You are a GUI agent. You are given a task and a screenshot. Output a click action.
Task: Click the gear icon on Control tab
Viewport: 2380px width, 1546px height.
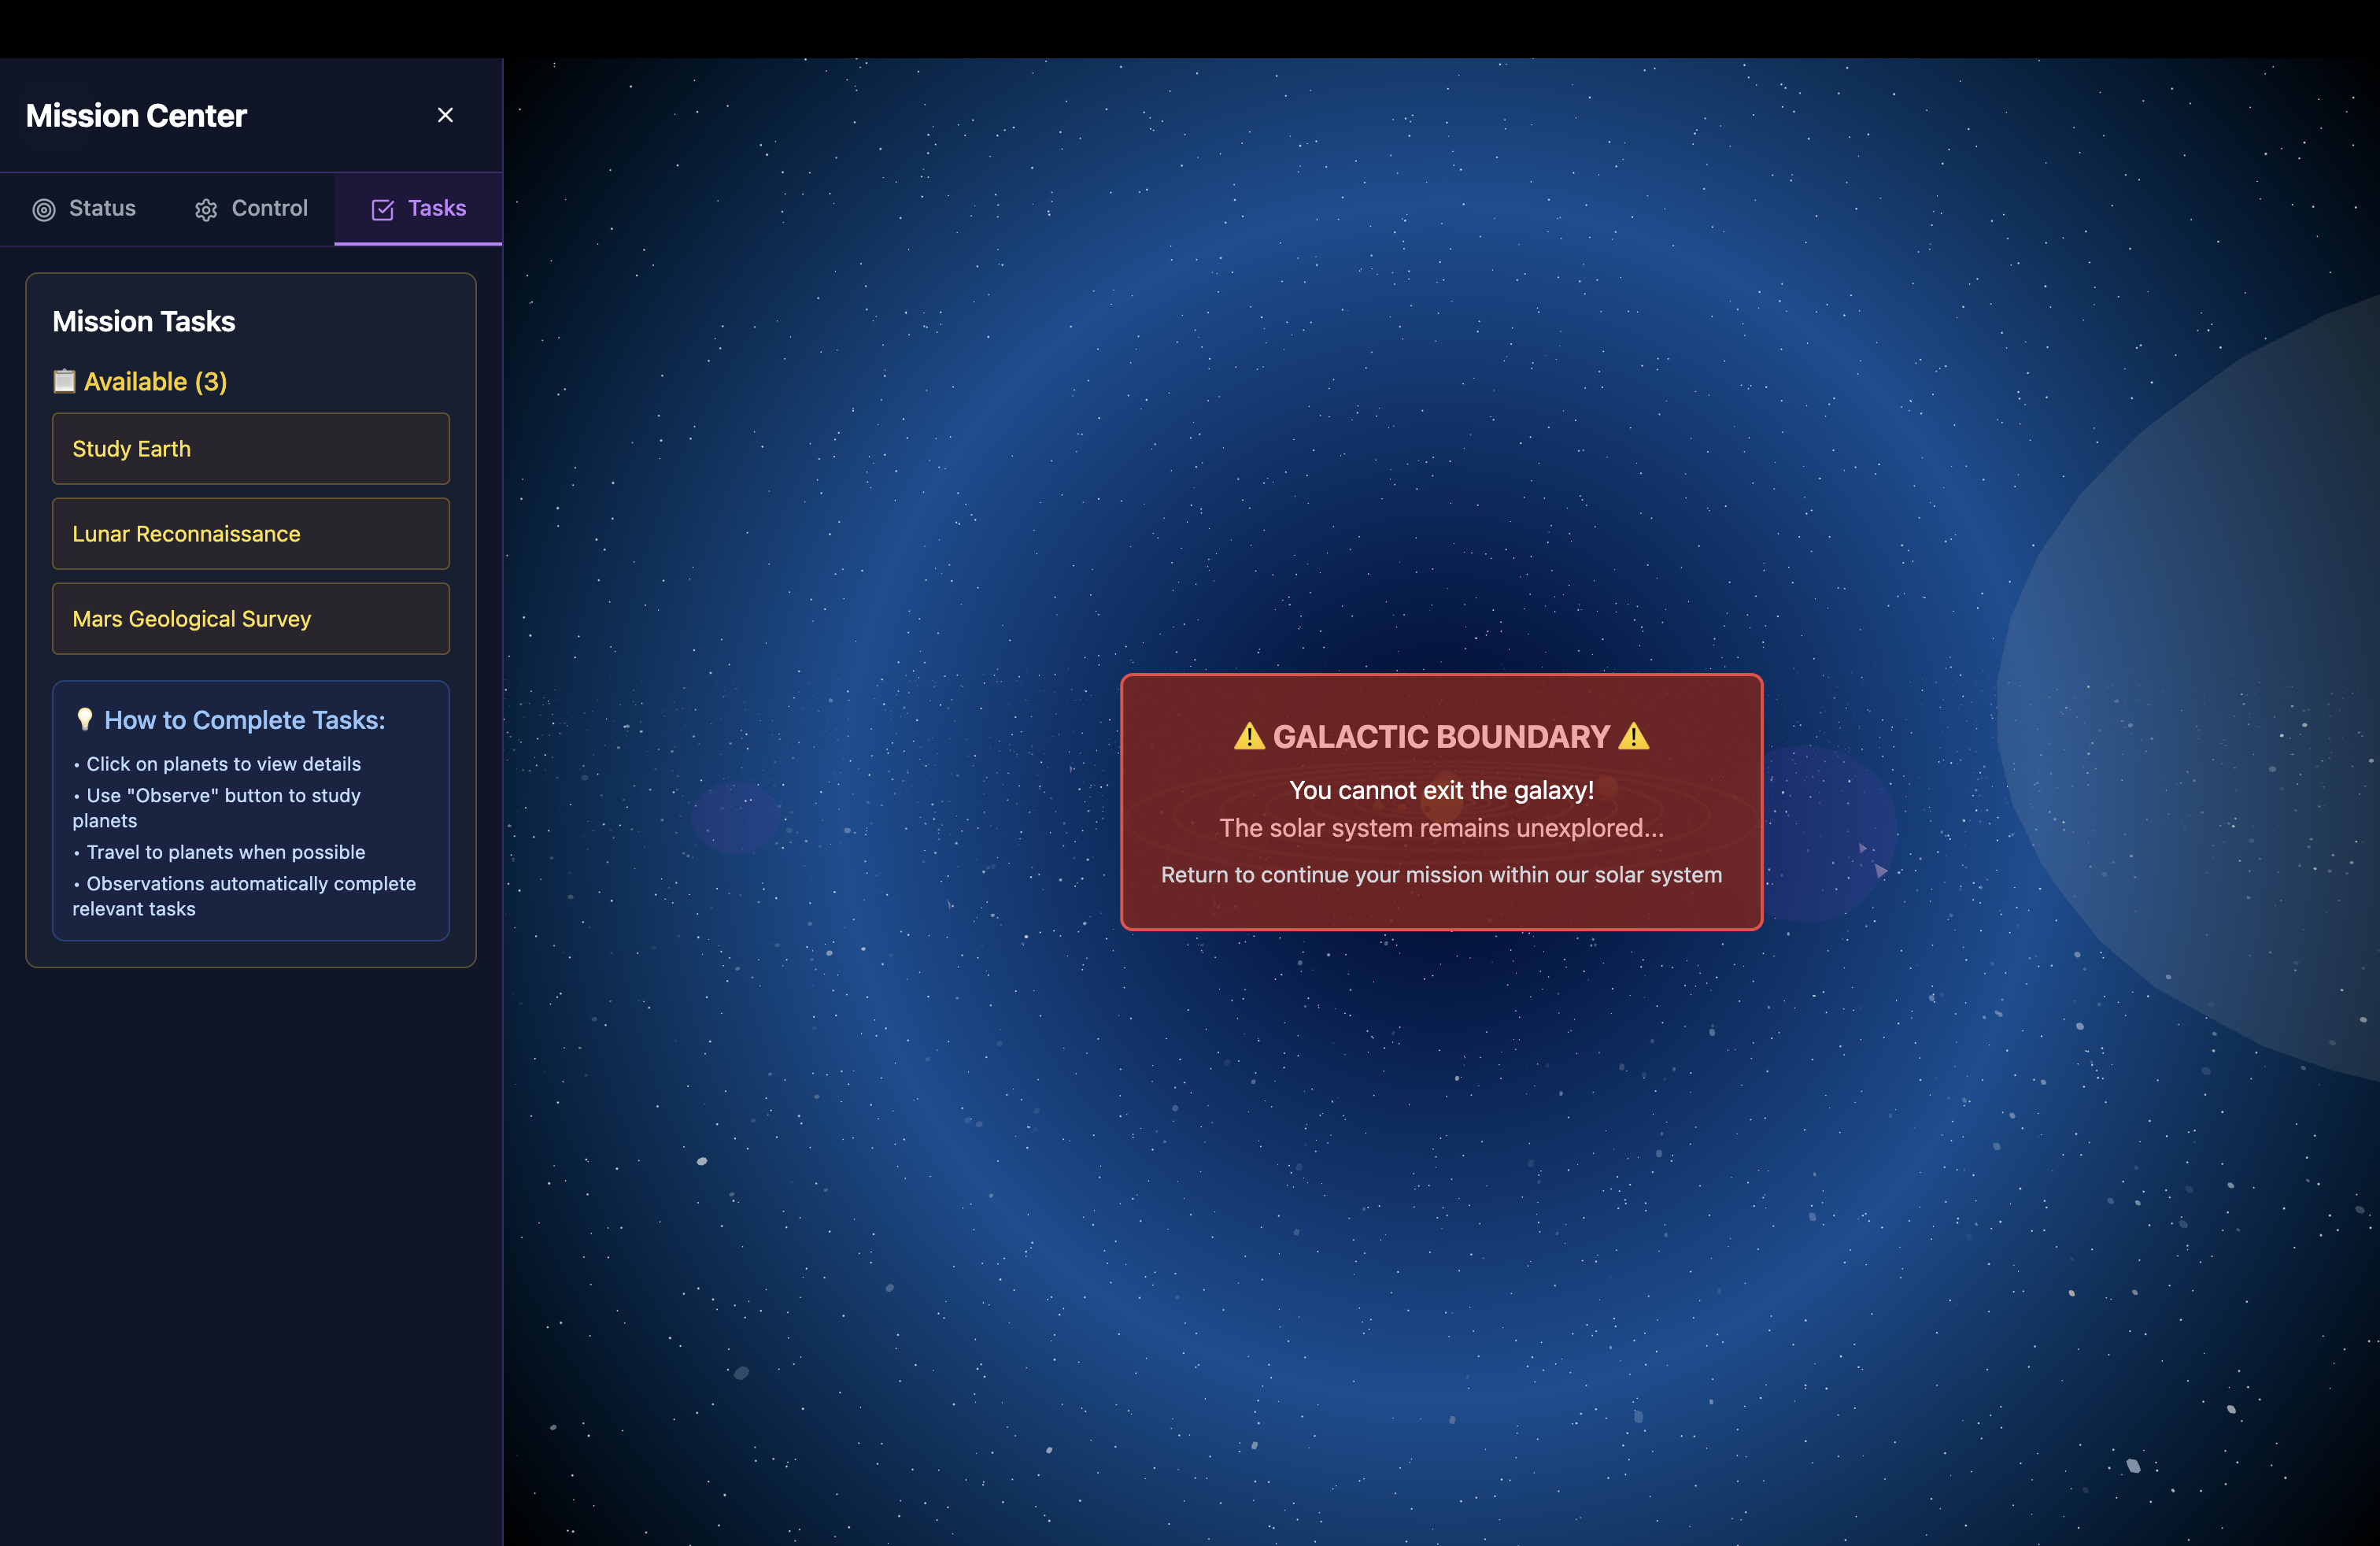206,209
